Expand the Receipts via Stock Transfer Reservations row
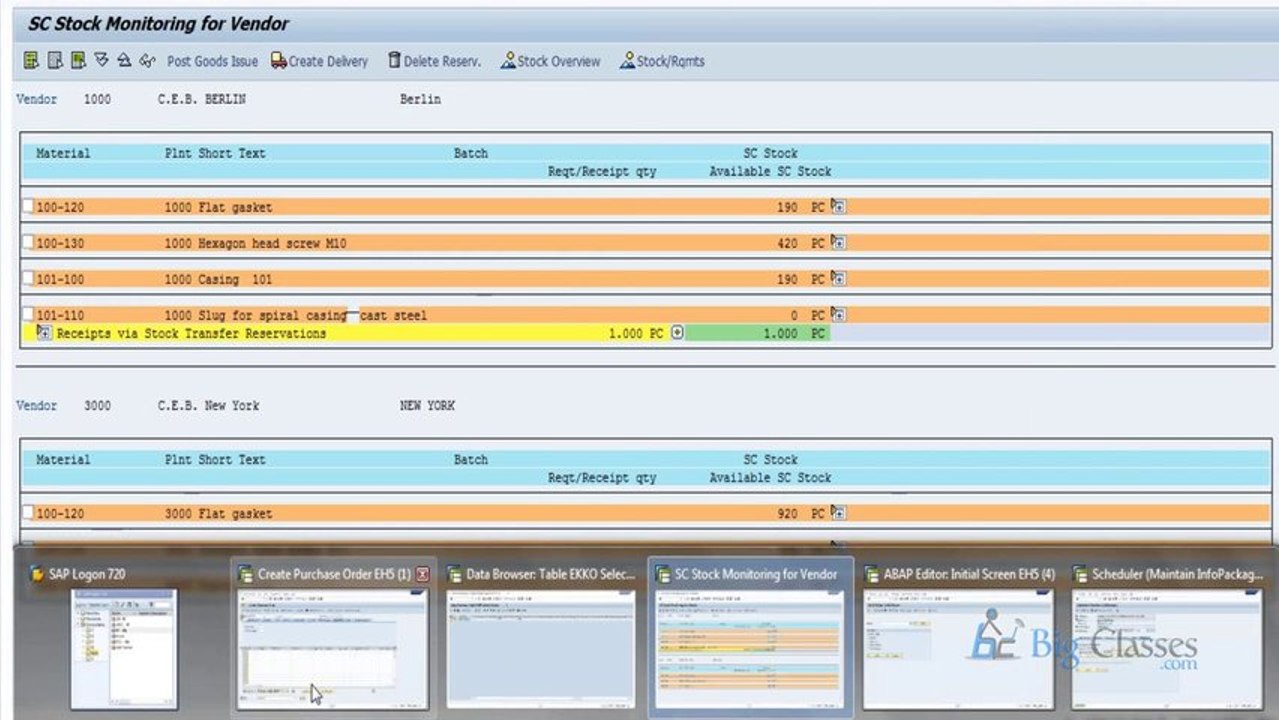1279x720 pixels. [x=44, y=332]
